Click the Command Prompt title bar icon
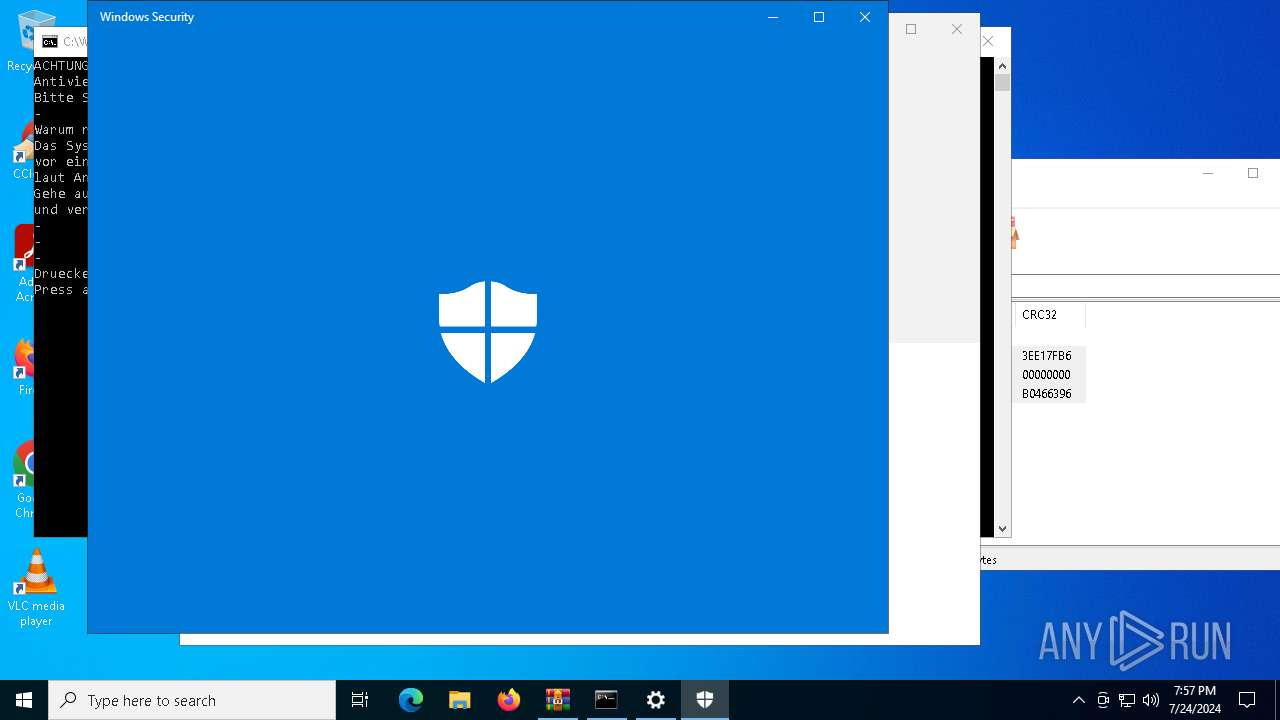Image resolution: width=1280 pixels, height=720 pixels. click(x=49, y=41)
